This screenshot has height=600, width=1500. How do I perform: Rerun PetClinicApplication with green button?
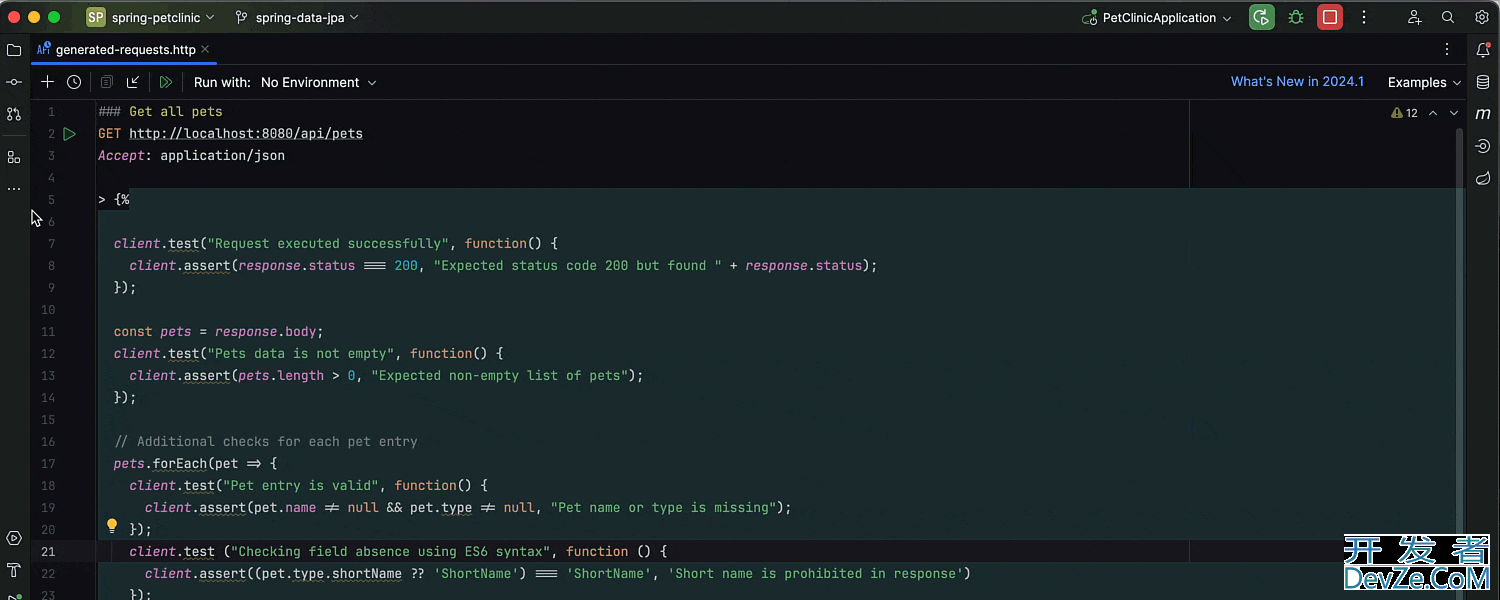click(x=1262, y=17)
